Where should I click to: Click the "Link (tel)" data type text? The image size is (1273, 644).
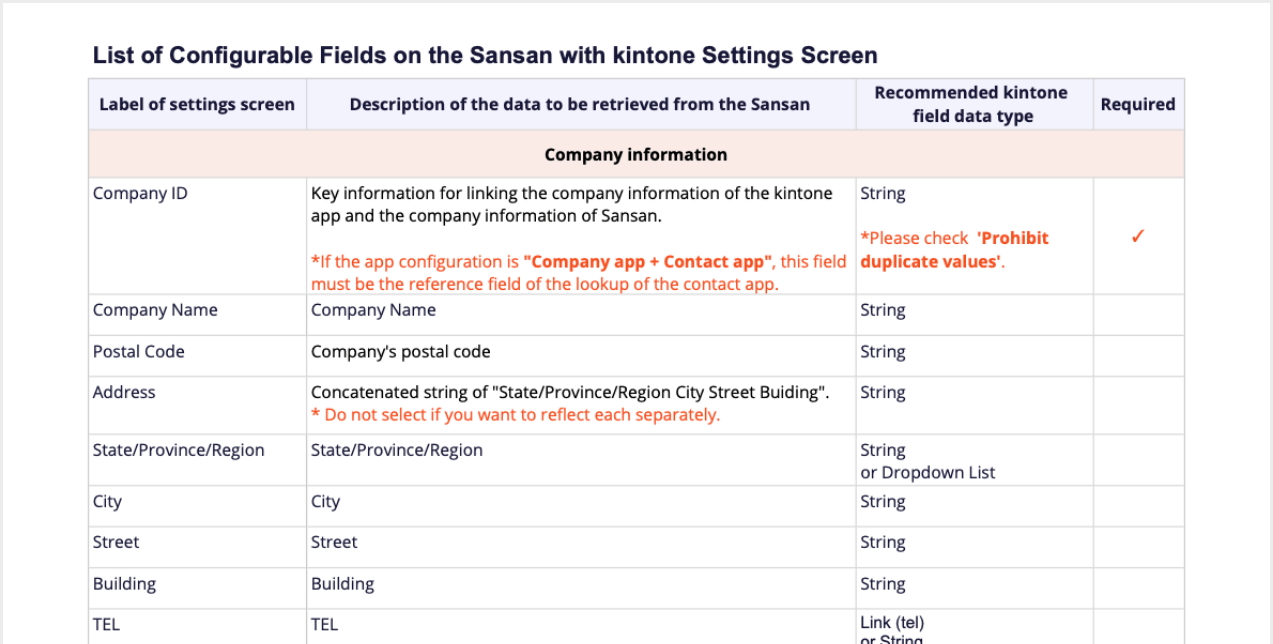(x=892, y=624)
